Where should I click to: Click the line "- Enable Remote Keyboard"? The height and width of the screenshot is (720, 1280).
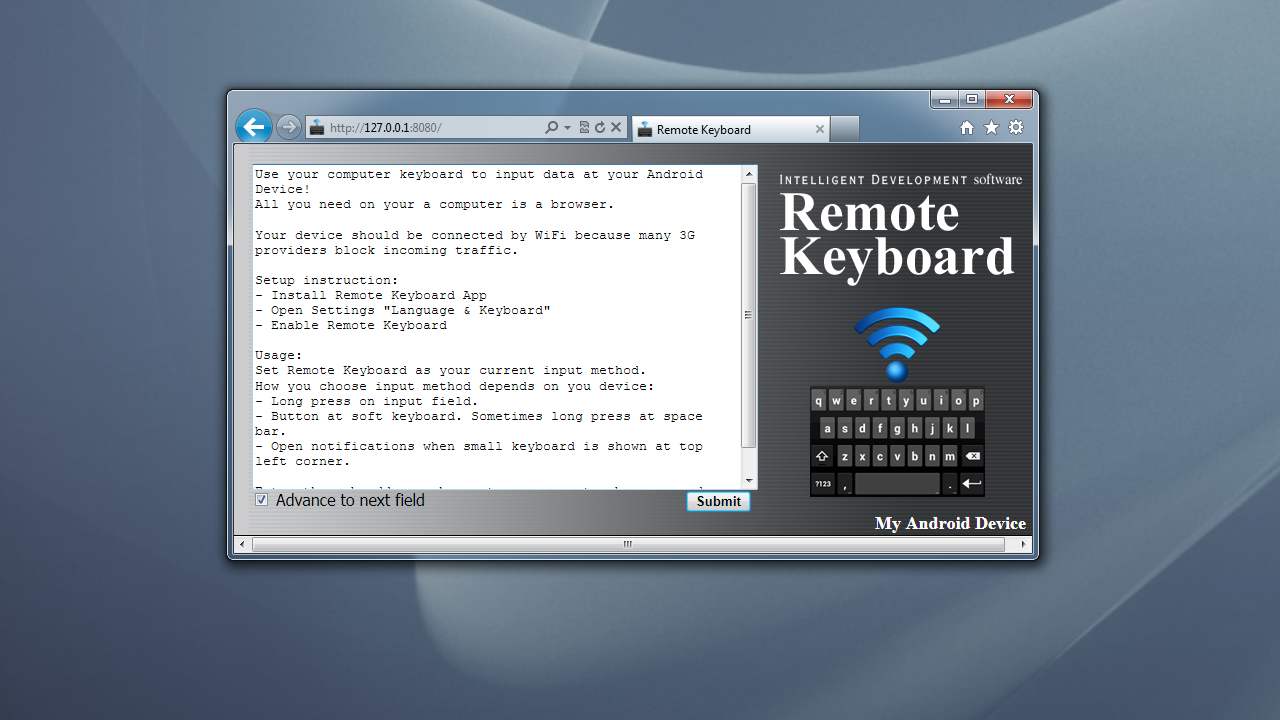click(x=351, y=325)
